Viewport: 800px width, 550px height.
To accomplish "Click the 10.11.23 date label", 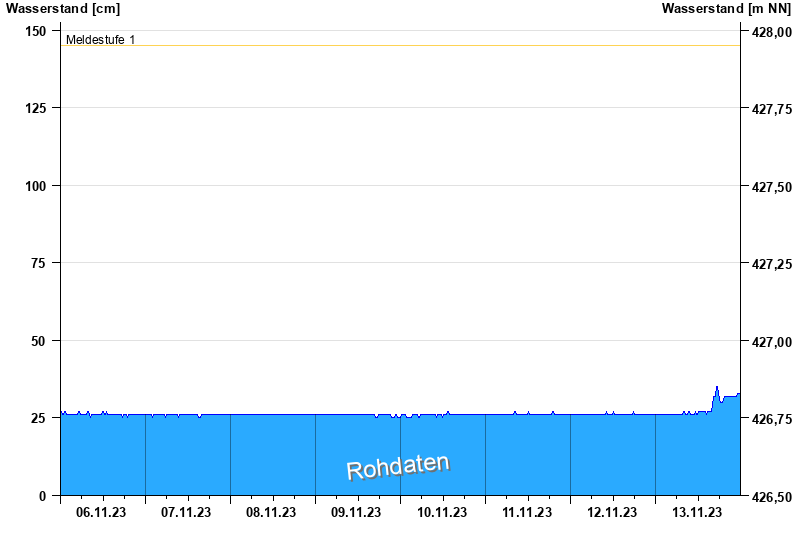I will coord(442,513).
